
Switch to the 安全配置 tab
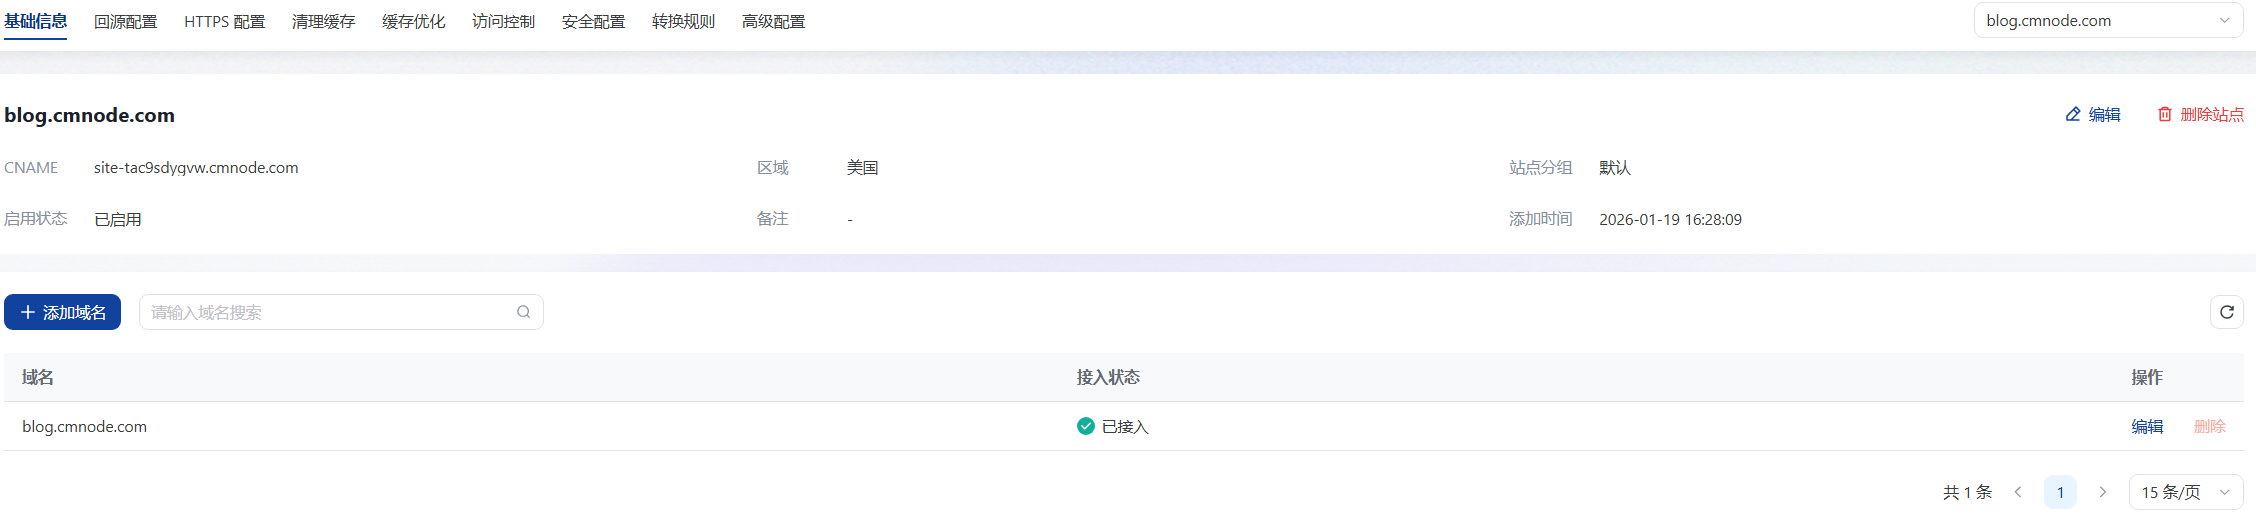pyautogui.click(x=593, y=21)
